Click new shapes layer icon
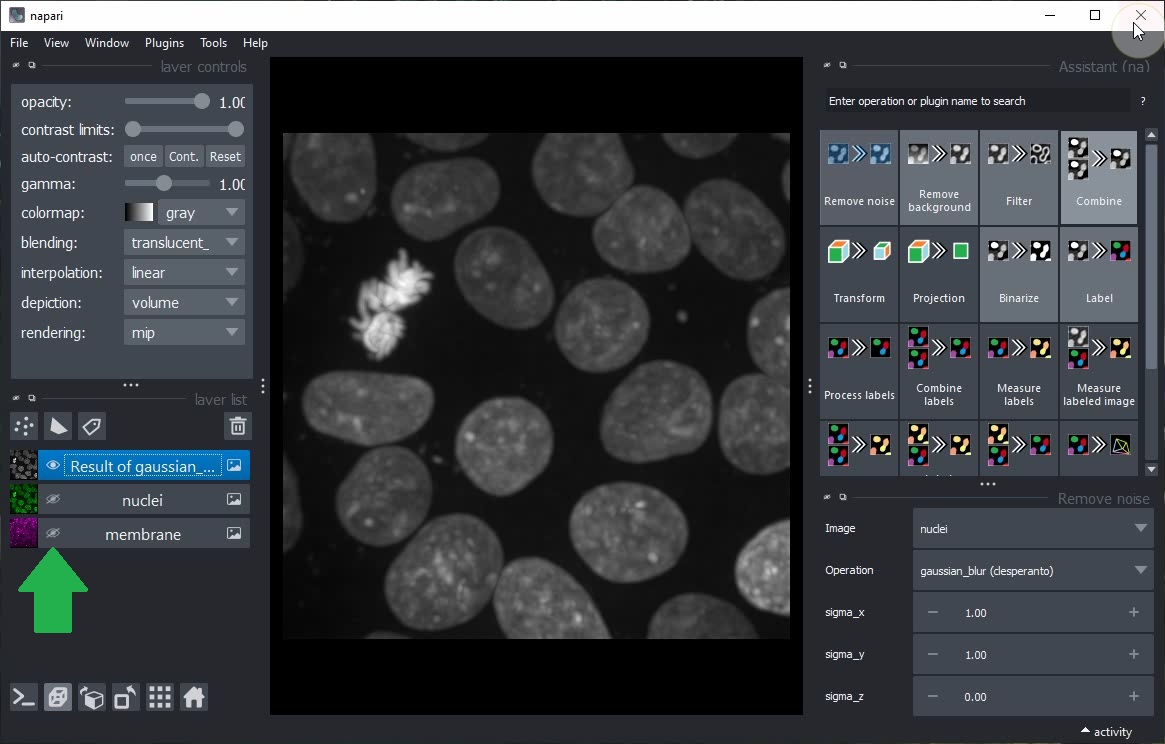This screenshot has width=1165, height=744. coord(58,427)
